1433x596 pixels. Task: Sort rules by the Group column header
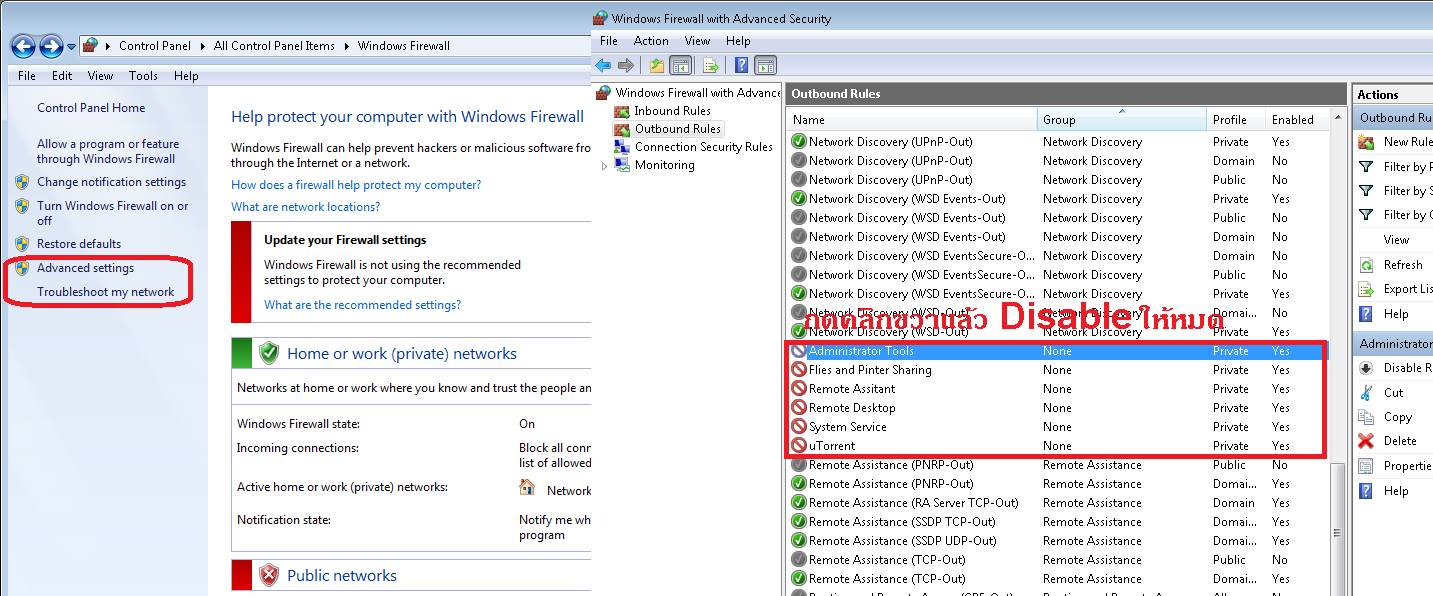pos(1122,119)
